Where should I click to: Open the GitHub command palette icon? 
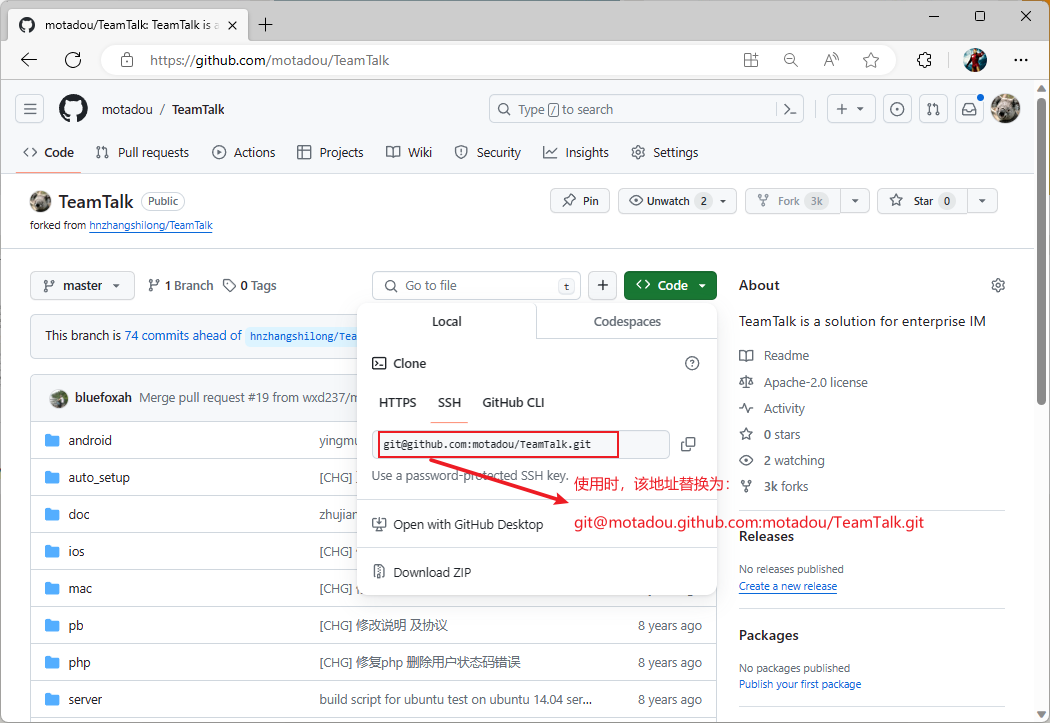click(x=790, y=110)
